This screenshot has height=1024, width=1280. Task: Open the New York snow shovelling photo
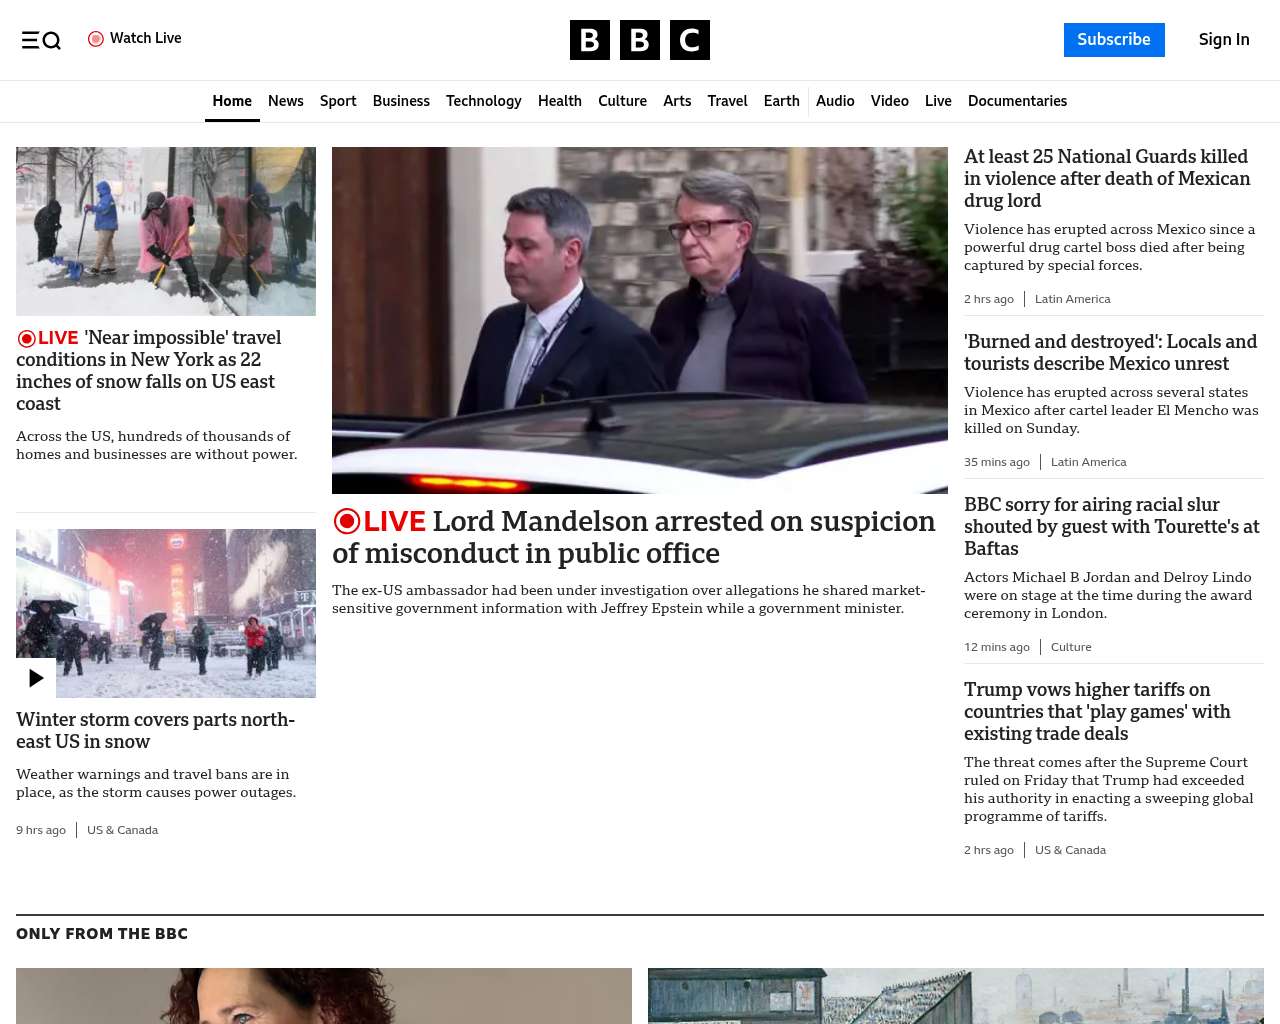[166, 232]
